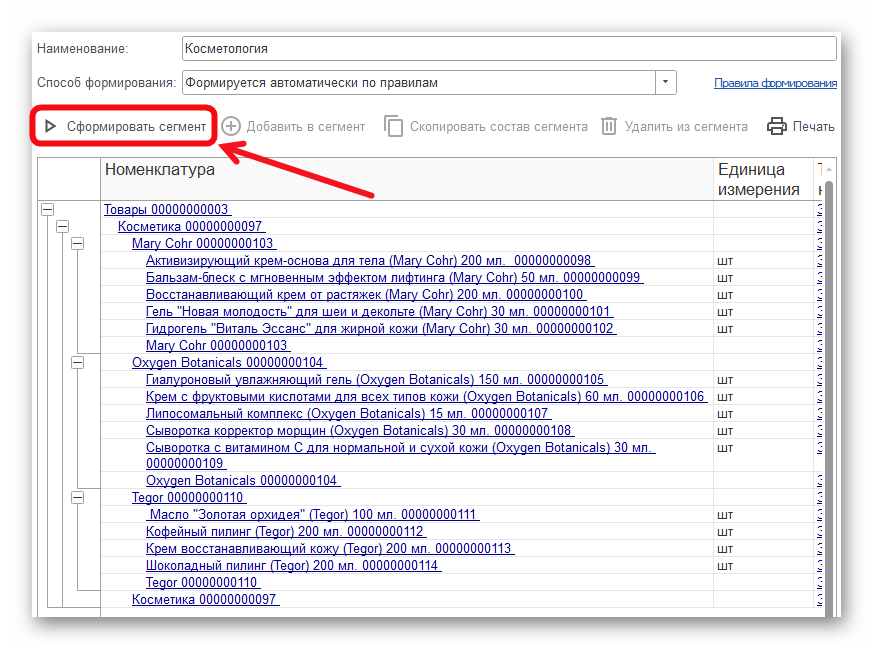Click the Сформировать сегмент play icon
Screen dimensions: 873x649
click(x=50, y=127)
